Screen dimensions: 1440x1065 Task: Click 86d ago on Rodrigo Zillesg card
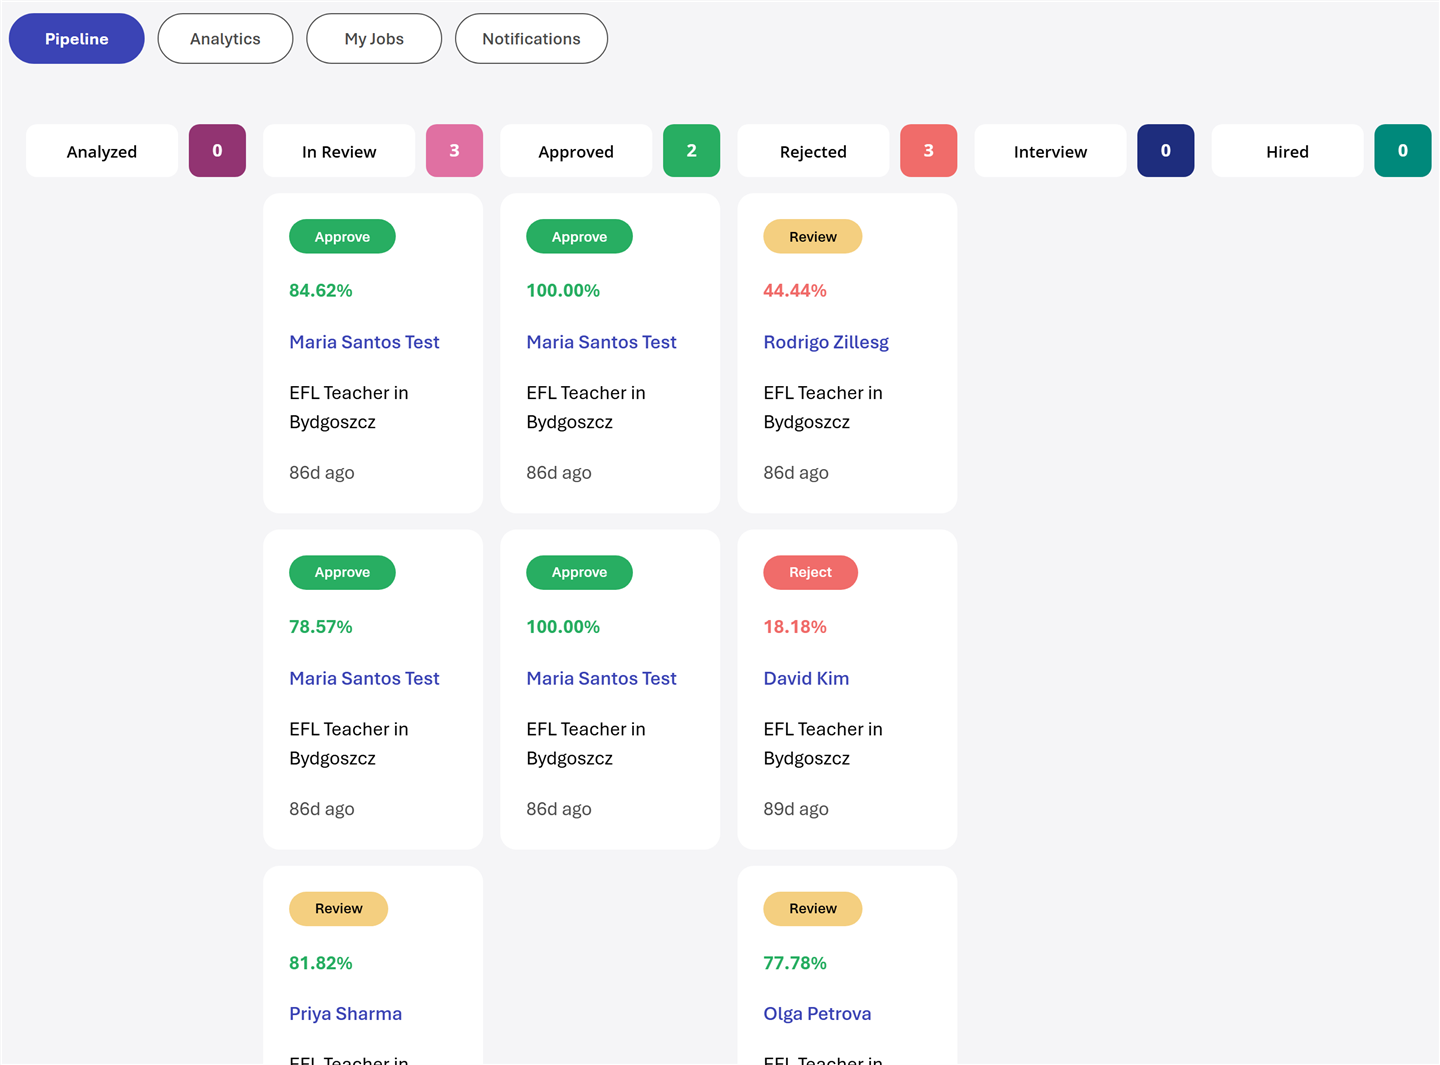coord(796,473)
